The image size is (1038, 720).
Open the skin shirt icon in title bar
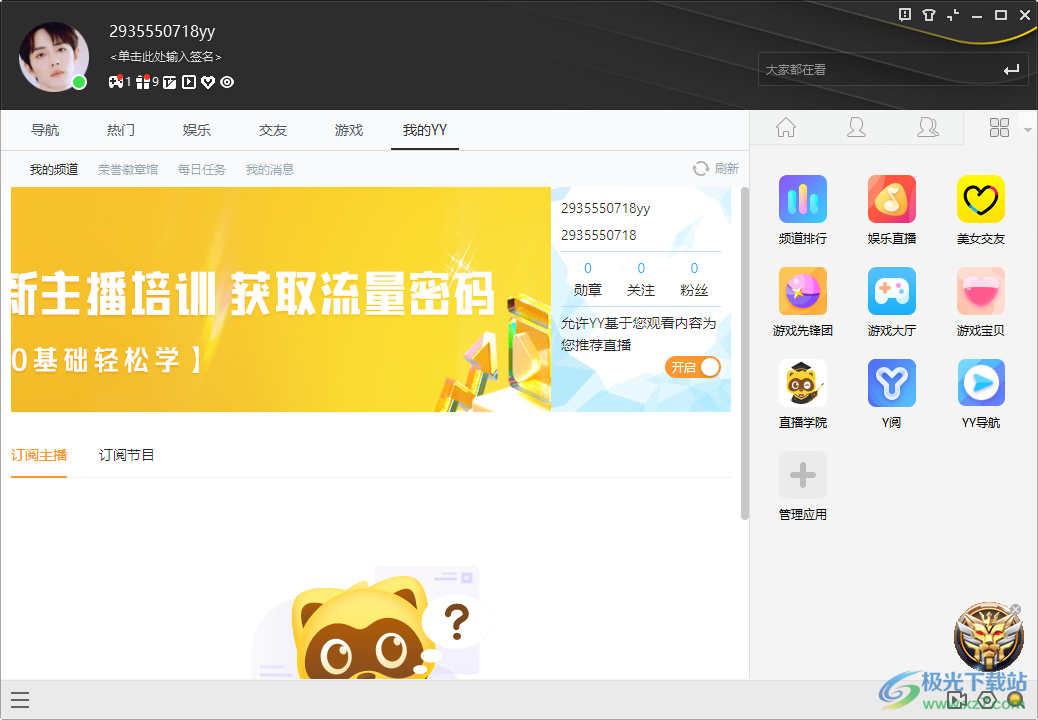[929, 15]
